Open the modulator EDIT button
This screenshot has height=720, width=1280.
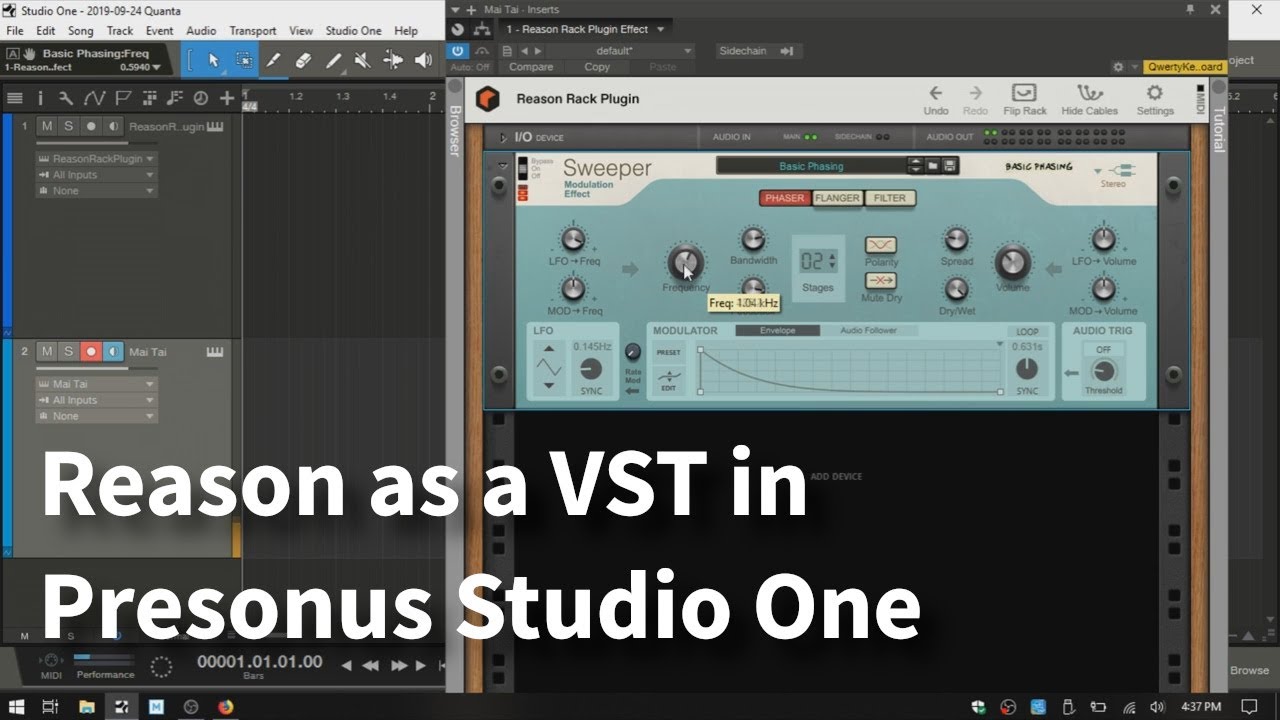(668, 380)
